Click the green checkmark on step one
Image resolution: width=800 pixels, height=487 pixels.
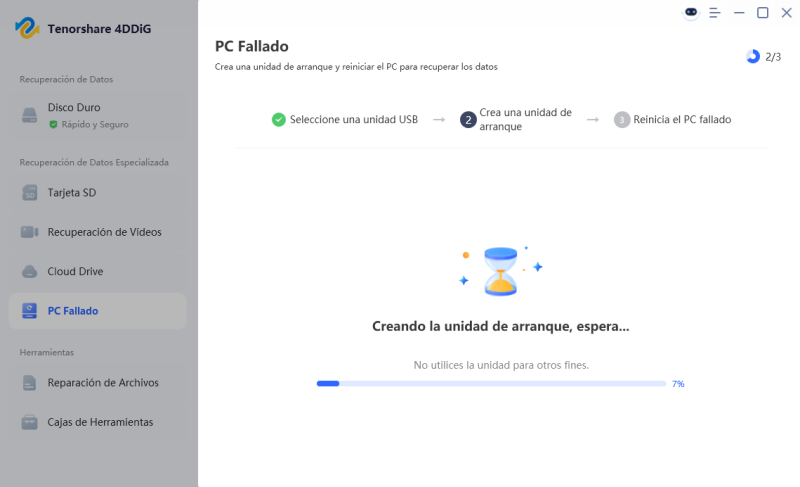279,120
